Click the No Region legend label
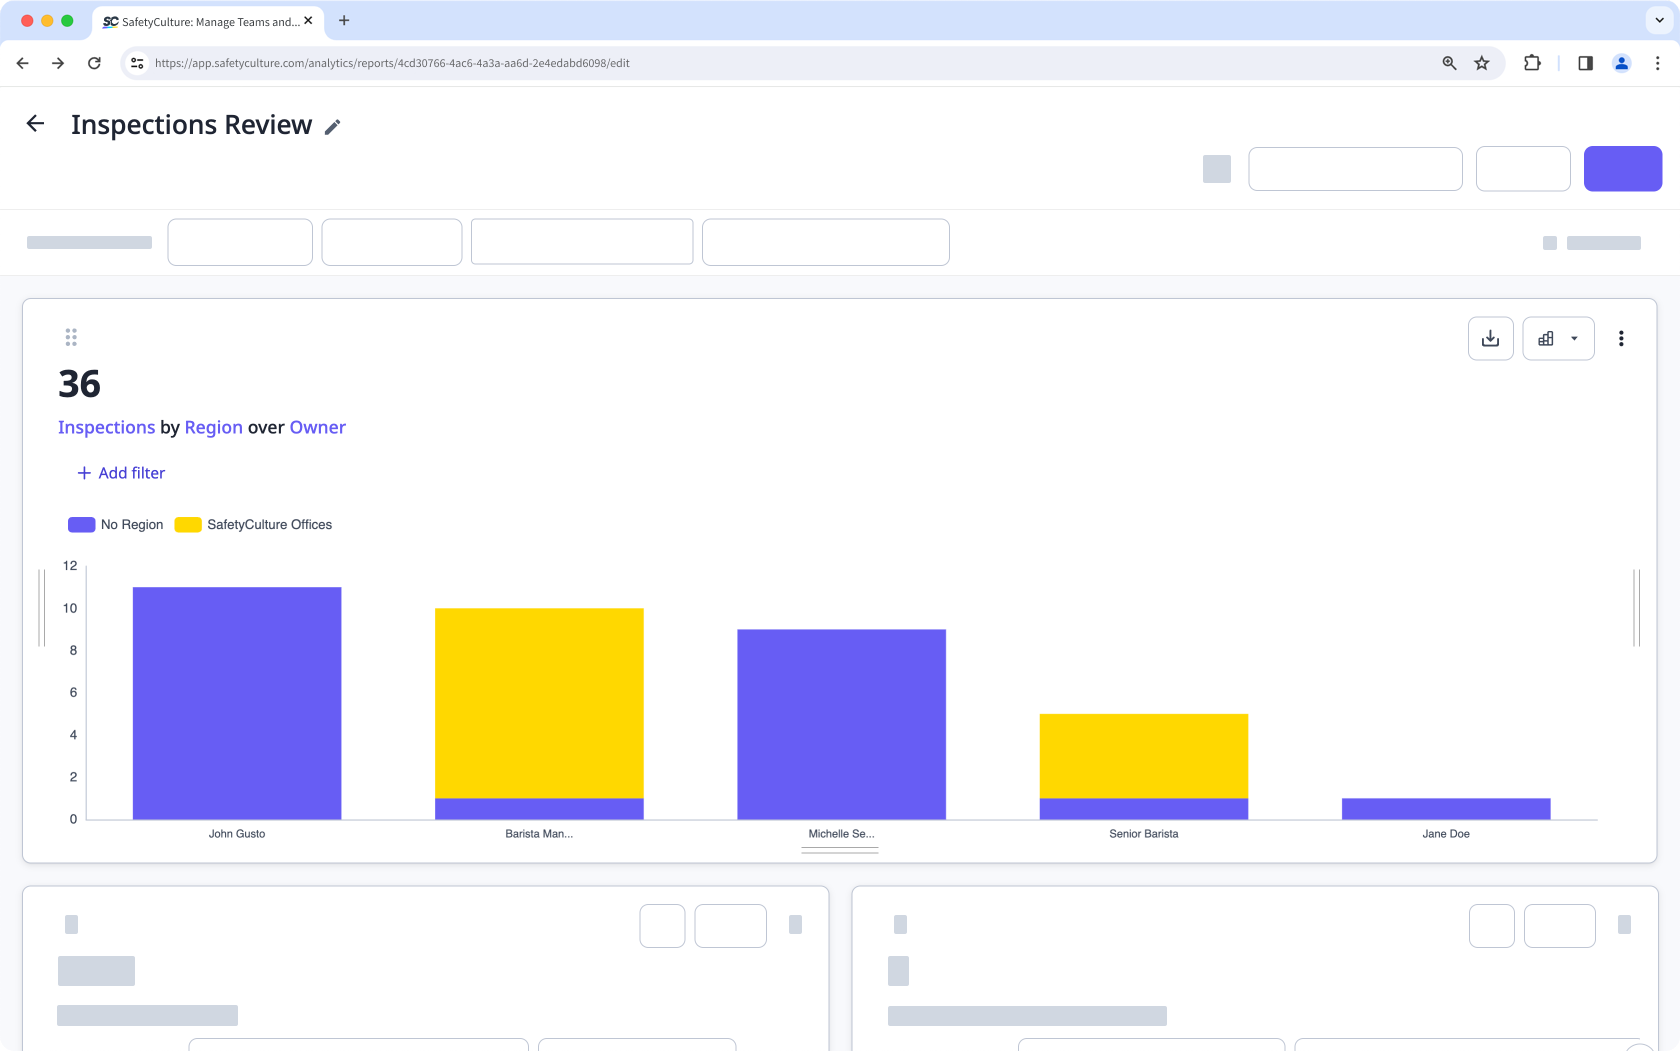The height and width of the screenshot is (1051, 1680). click(x=132, y=525)
